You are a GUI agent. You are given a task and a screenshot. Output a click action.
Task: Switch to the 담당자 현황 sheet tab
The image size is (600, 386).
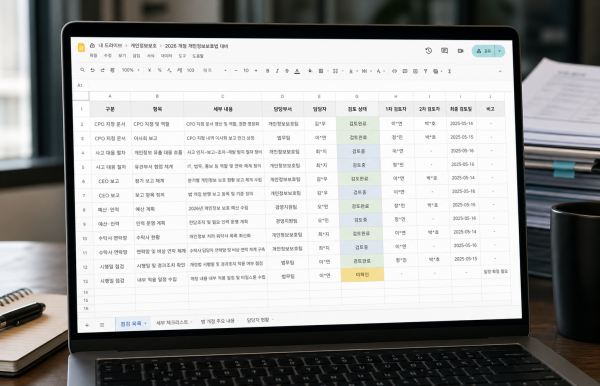click(x=260, y=320)
